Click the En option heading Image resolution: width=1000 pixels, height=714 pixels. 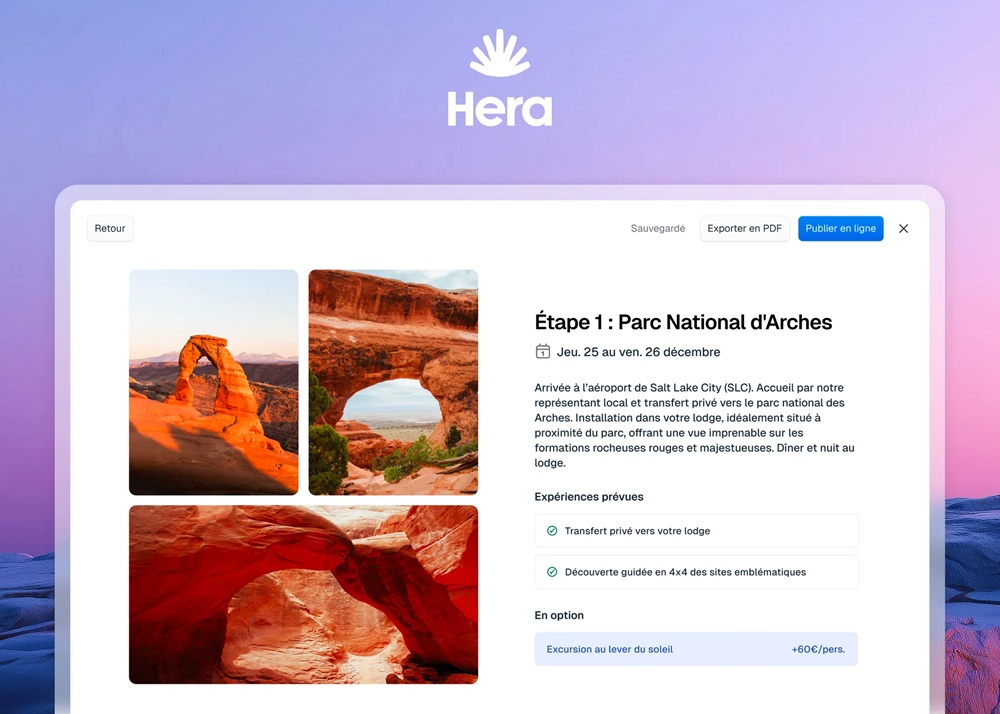pos(559,615)
